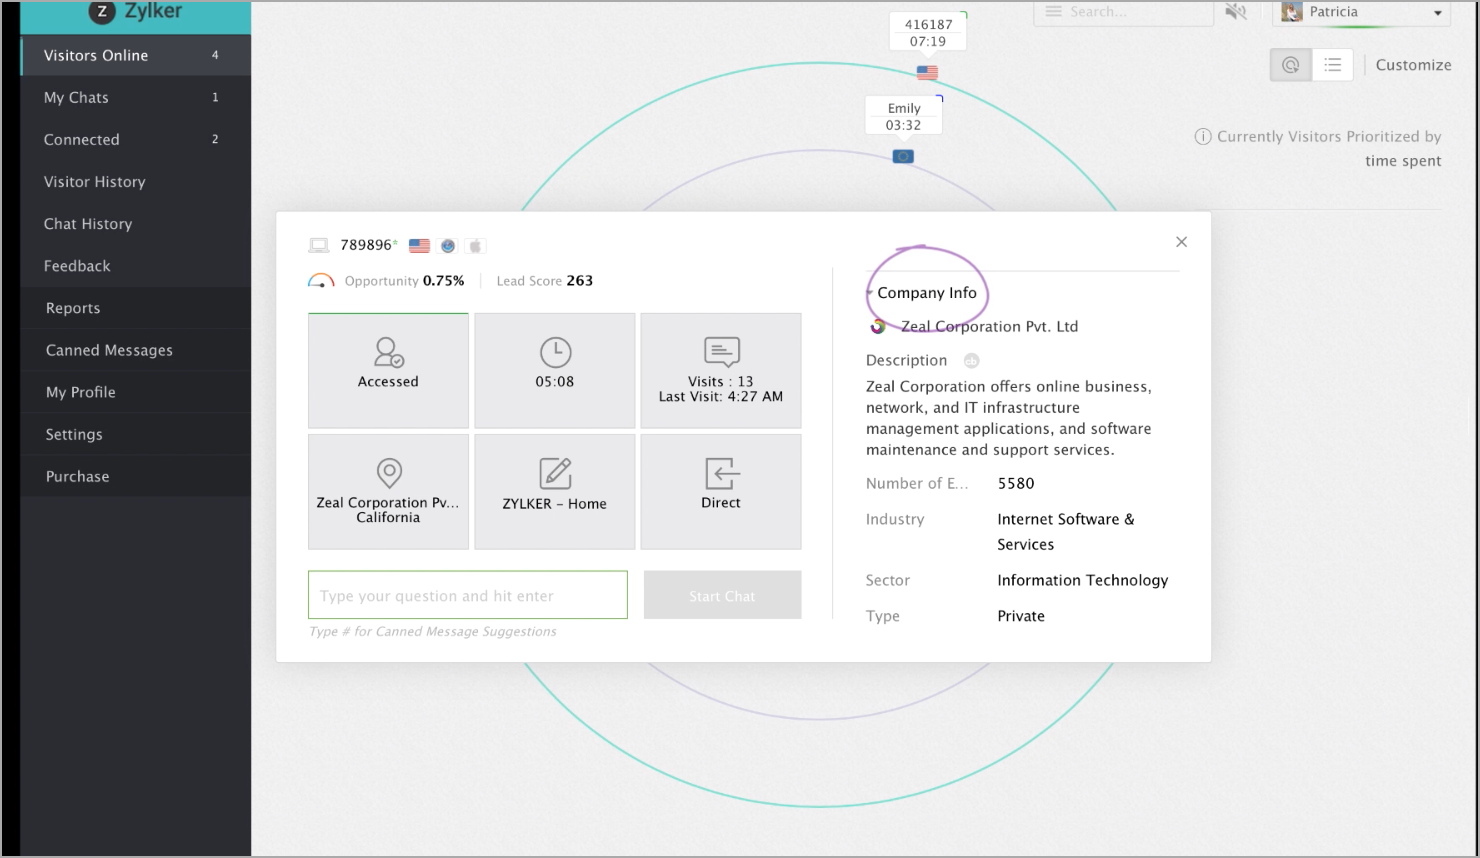The width and height of the screenshot is (1480, 858).
Task: Open Settings in the sidebar
Action: pyautogui.click(x=136, y=434)
